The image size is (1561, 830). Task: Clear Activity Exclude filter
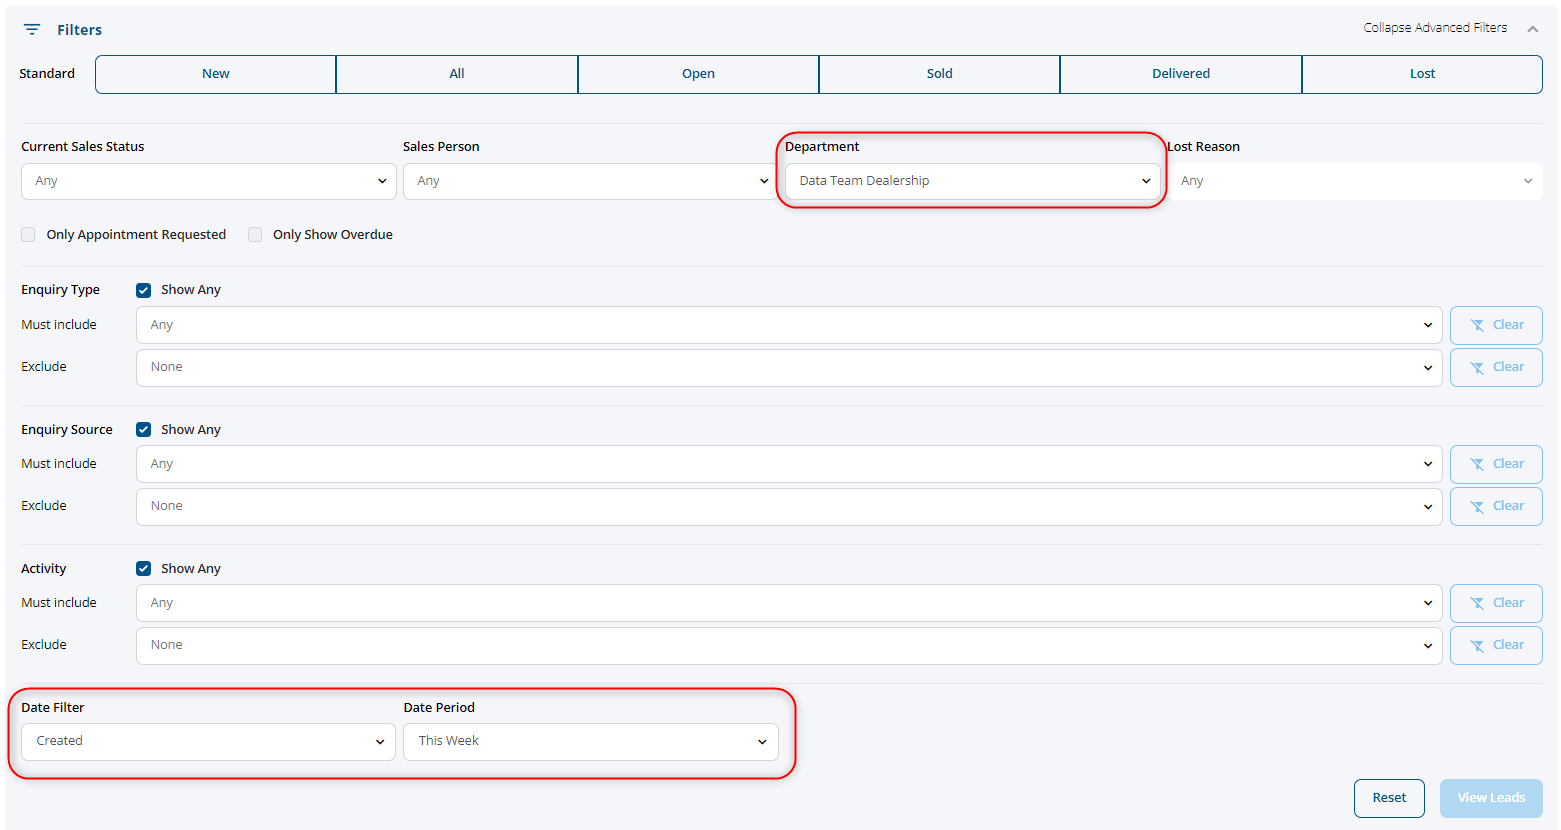[1496, 645]
